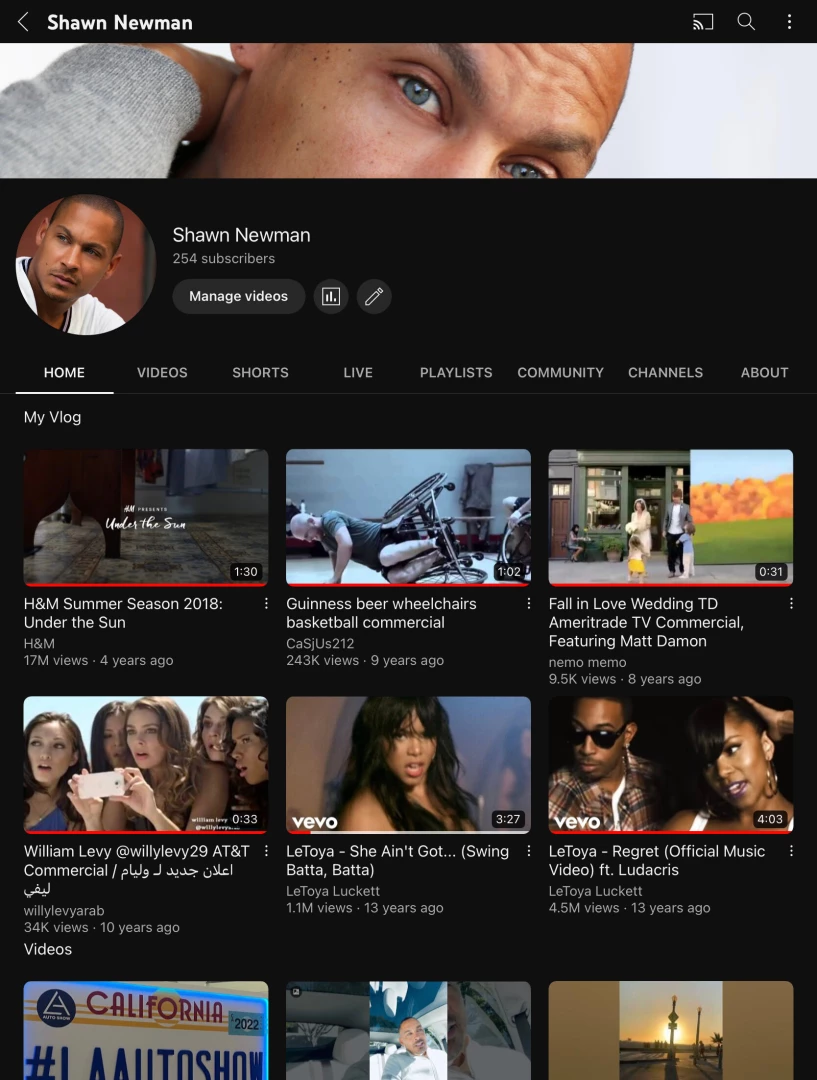Open title 'LeToya - She Ain't Got...'
This screenshot has height=1080, width=817.
click(397, 860)
